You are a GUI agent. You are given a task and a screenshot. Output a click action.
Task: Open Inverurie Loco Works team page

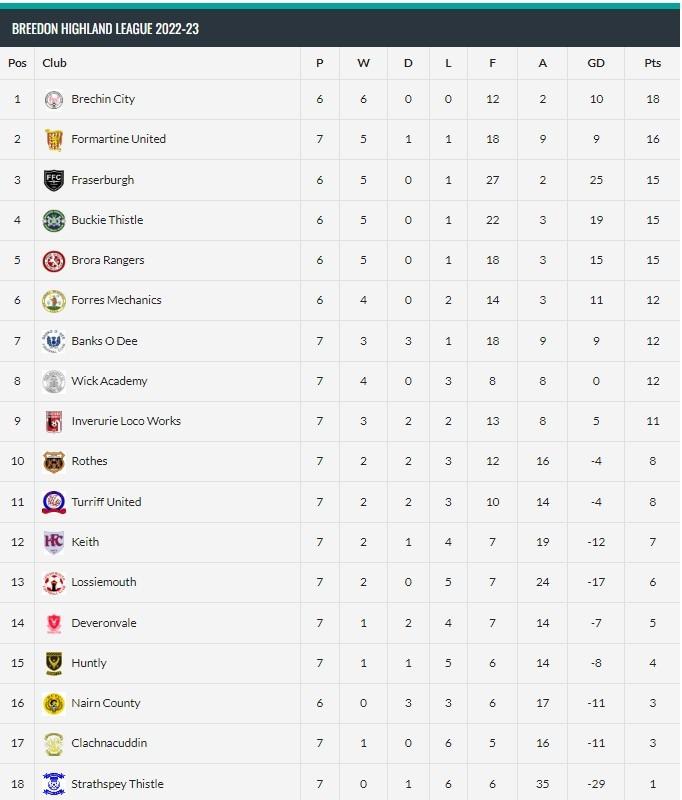coord(126,421)
